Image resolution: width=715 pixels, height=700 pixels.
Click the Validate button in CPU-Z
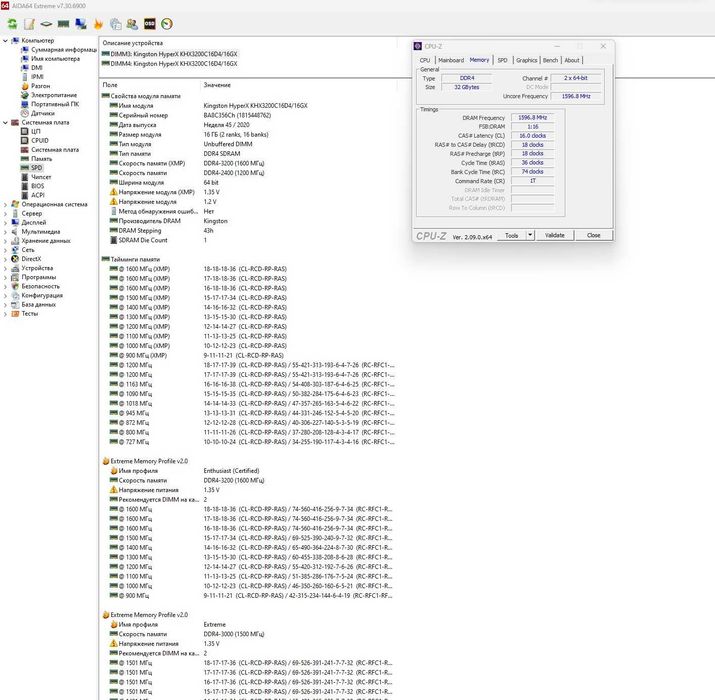pyautogui.click(x=554, y=235)
